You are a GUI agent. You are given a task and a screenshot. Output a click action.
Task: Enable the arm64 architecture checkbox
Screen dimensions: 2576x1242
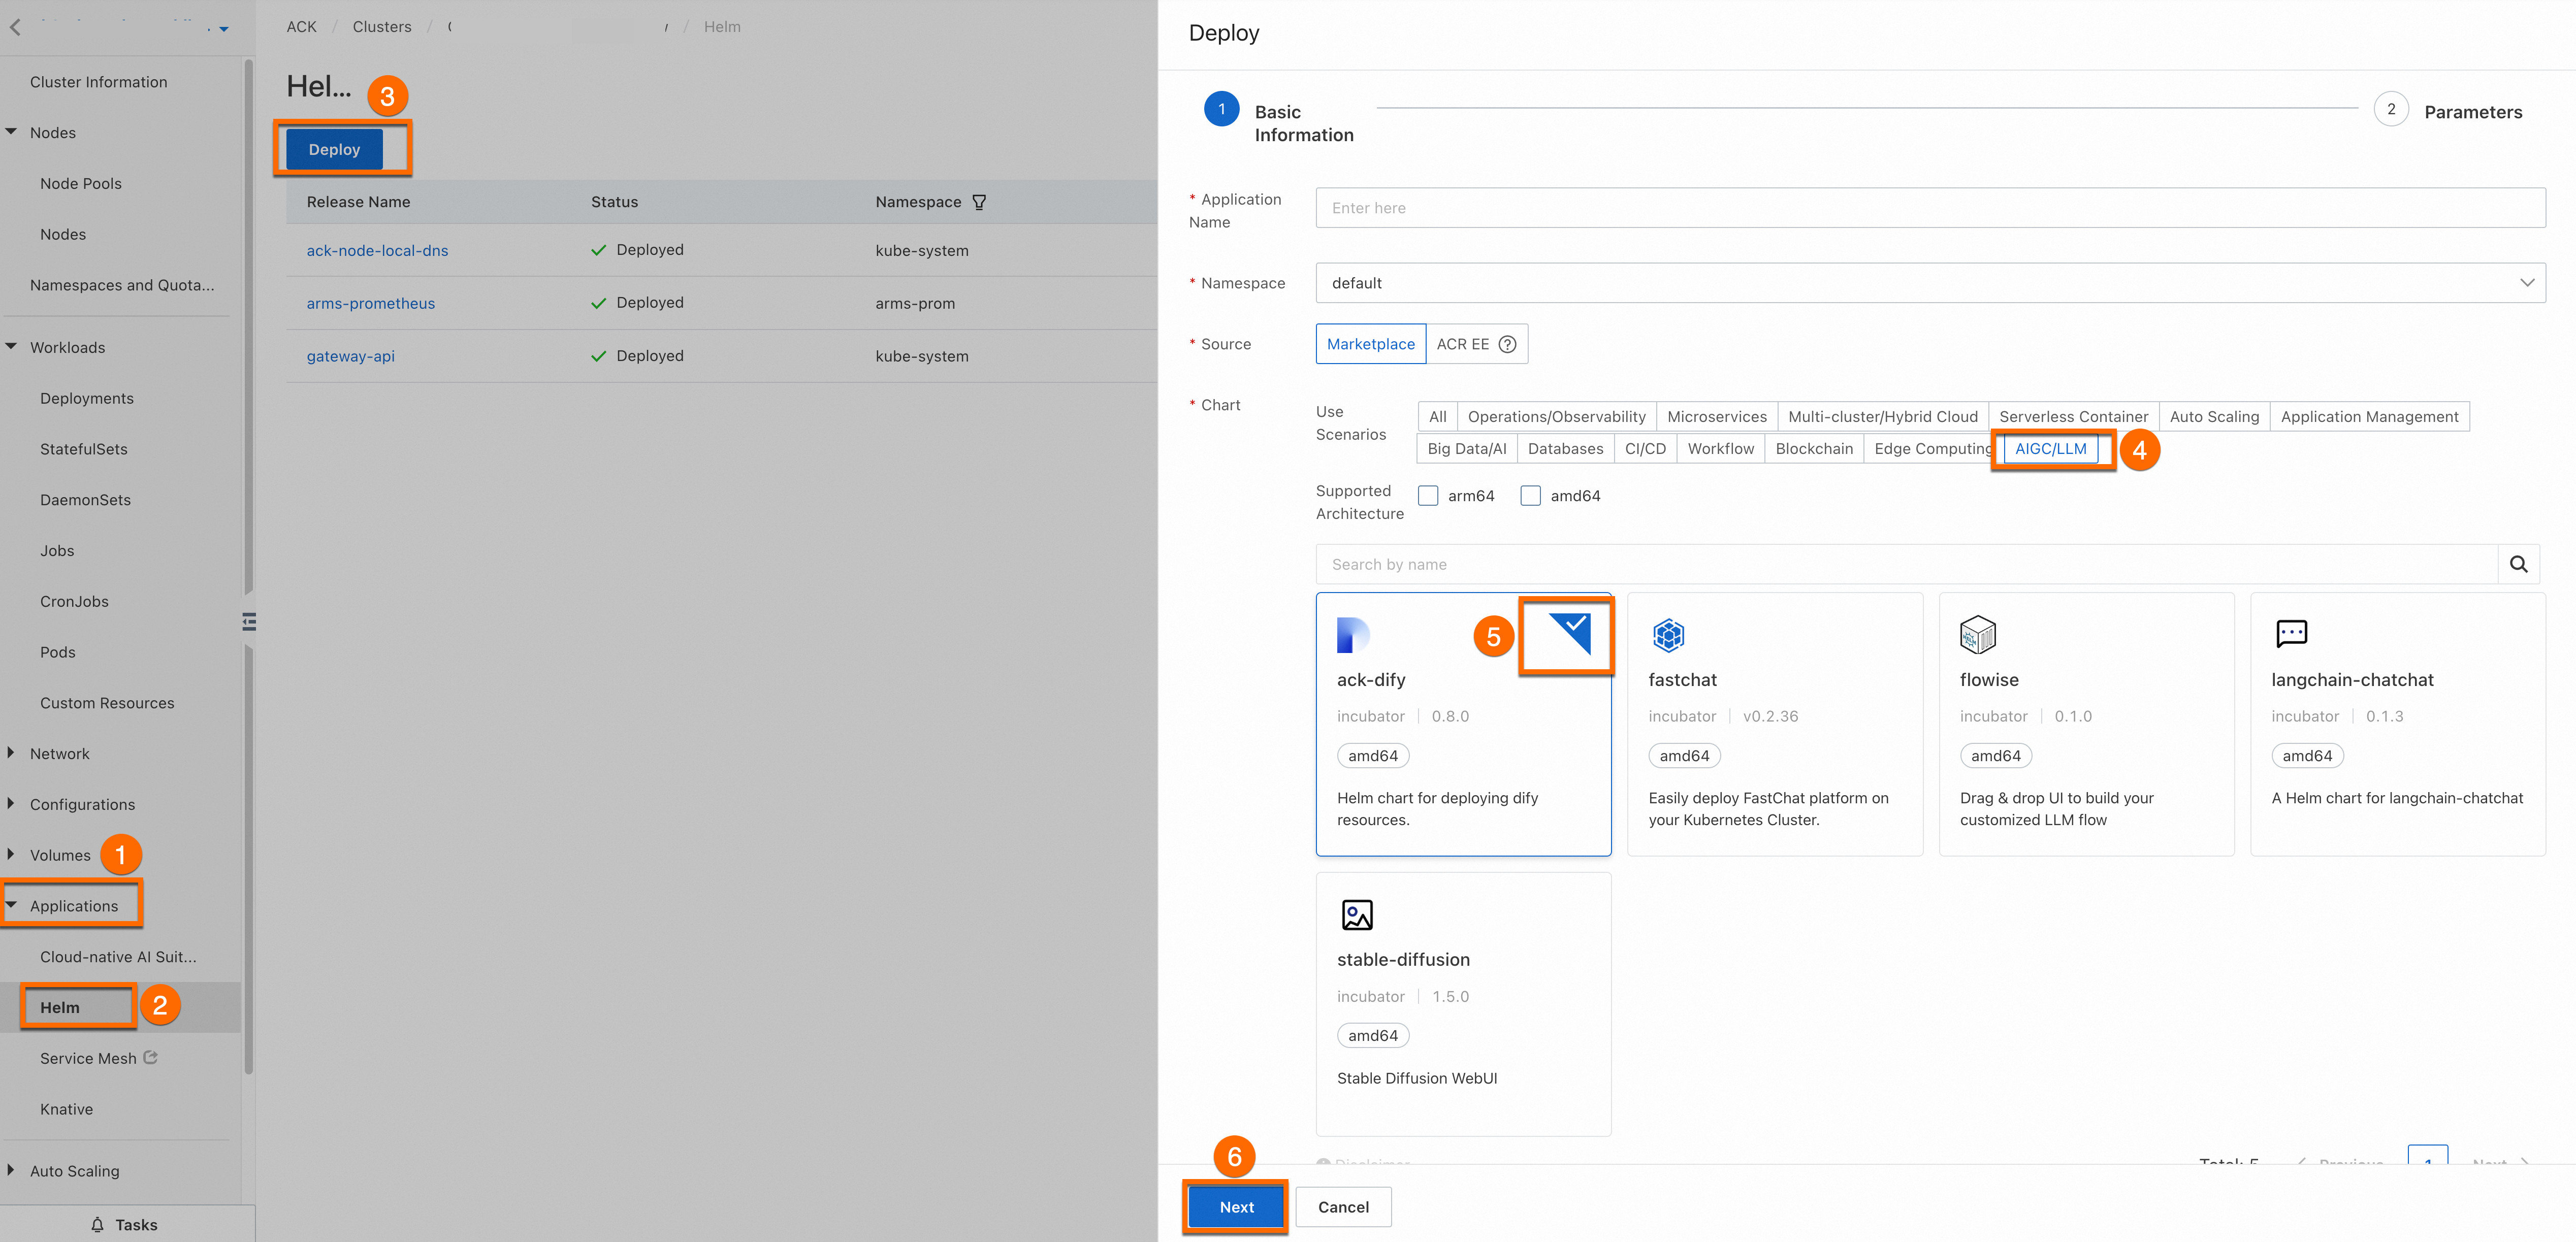1428,496
